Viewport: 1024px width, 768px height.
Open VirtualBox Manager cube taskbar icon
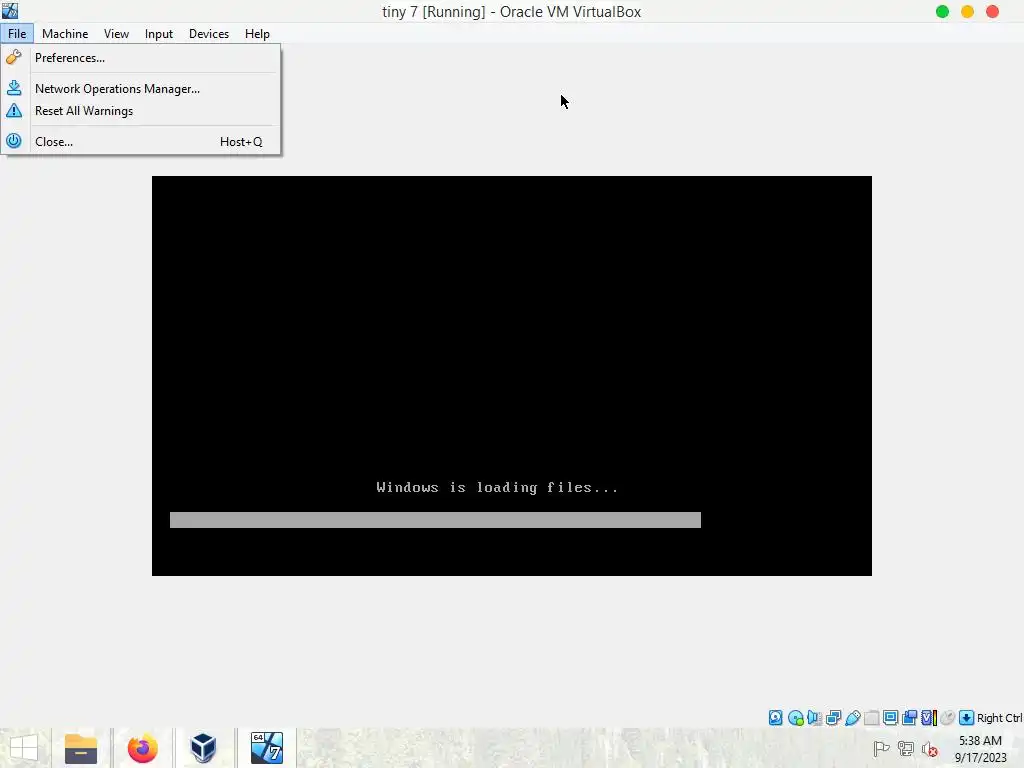point(203,748)
